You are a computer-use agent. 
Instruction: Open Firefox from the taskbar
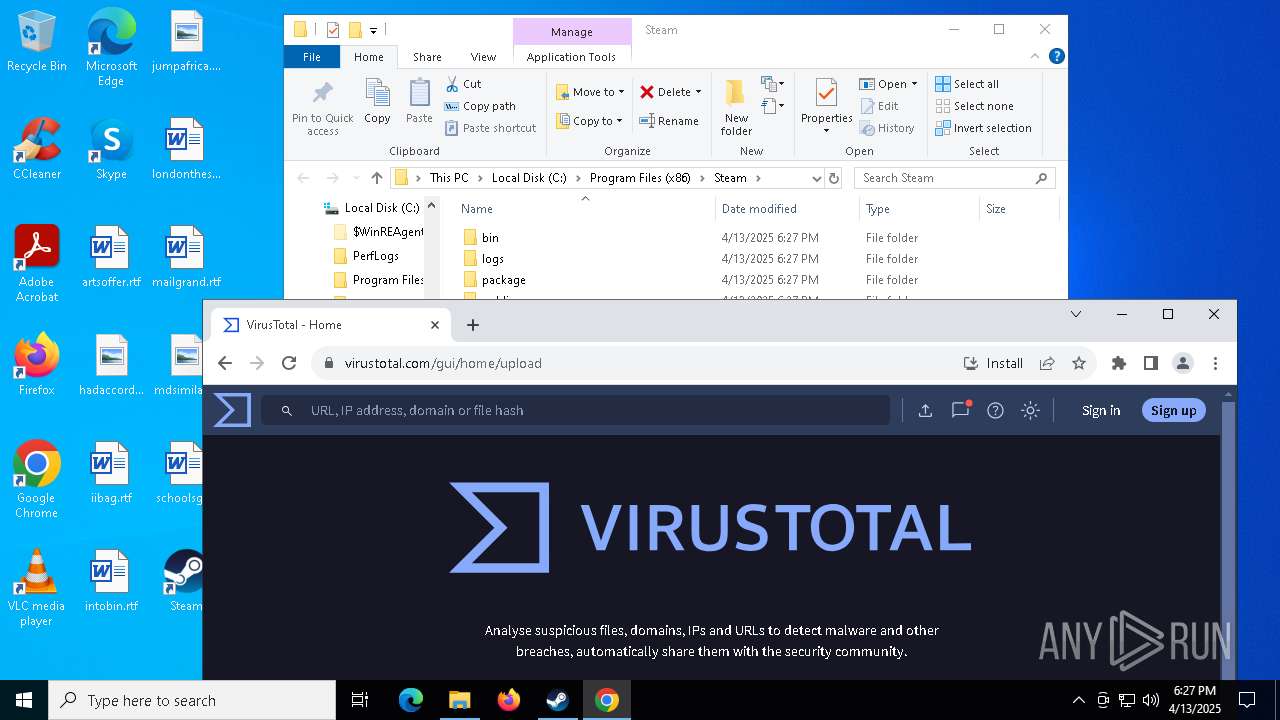(508, 700)
